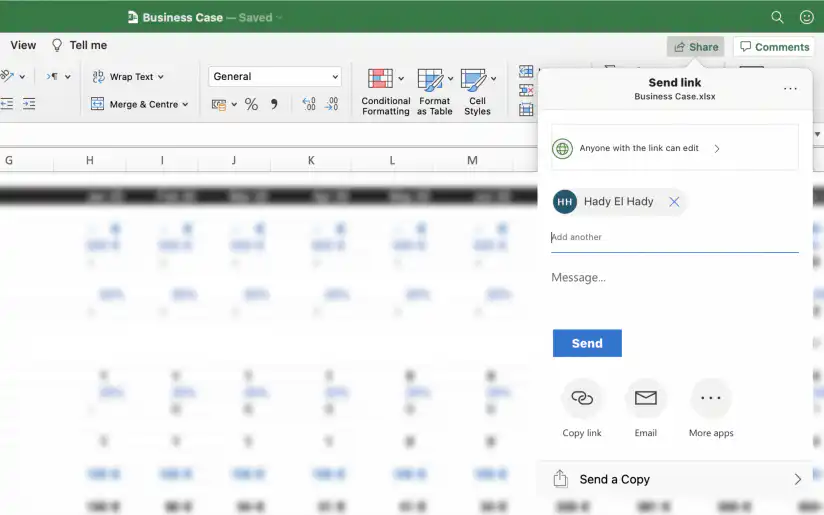This screenshot has height=515, width=824.
Task: Expand Cell Styles dropdown arrow
Action: (x=493, y=79)
